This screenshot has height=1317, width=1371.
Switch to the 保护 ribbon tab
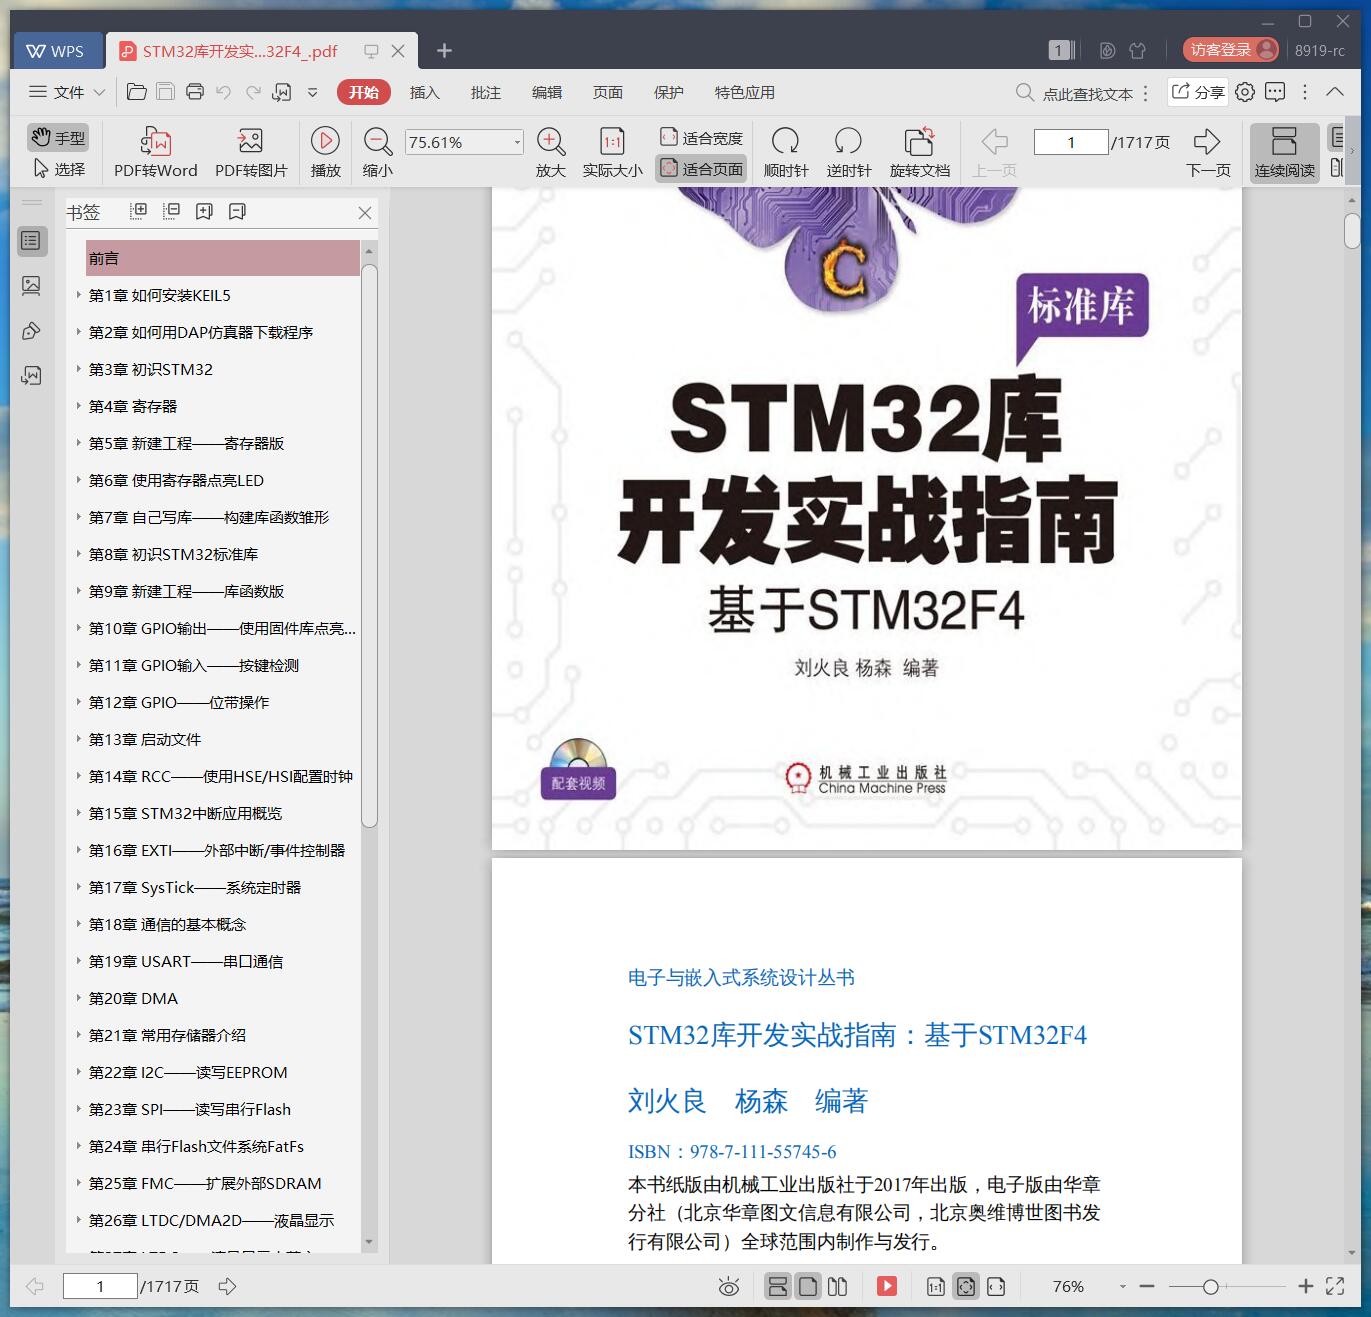click(x=668, y=92)
